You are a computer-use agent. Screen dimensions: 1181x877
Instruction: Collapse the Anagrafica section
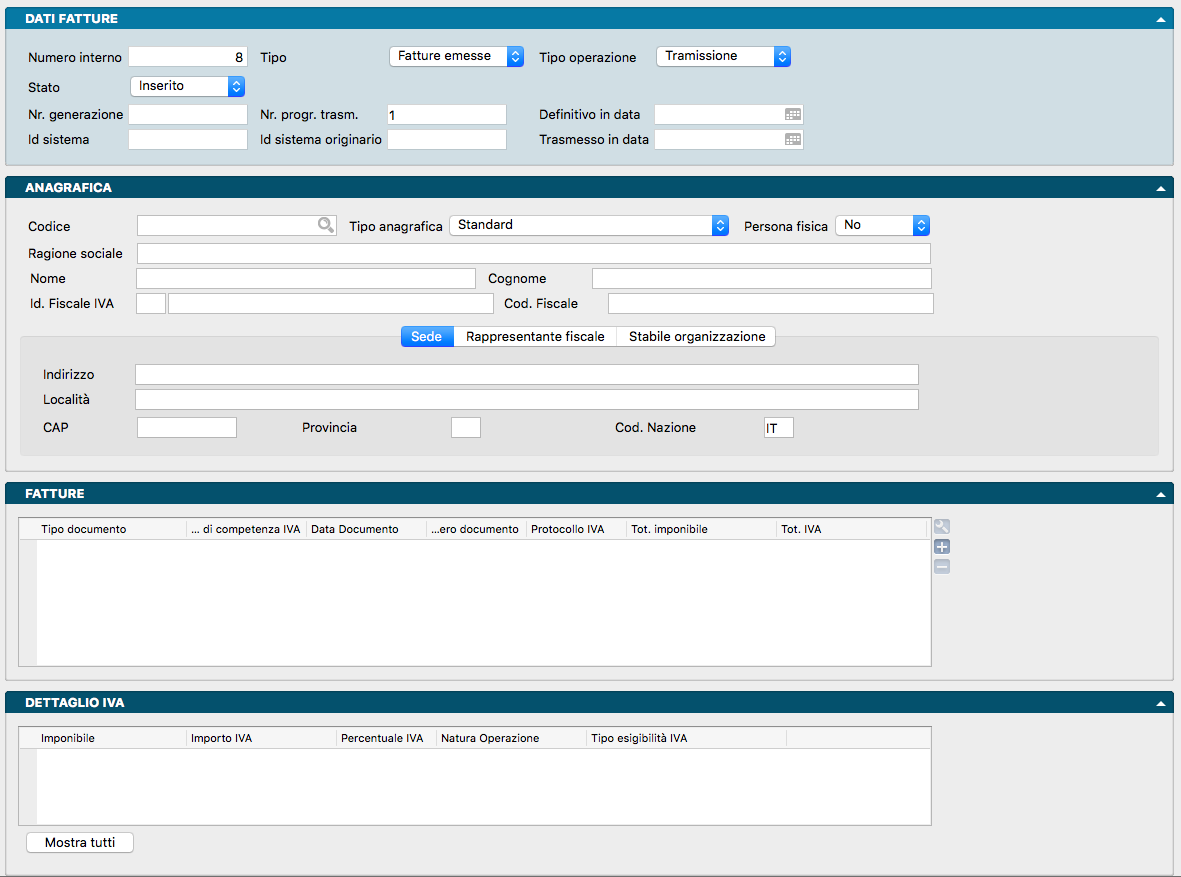pos(1161,188)
